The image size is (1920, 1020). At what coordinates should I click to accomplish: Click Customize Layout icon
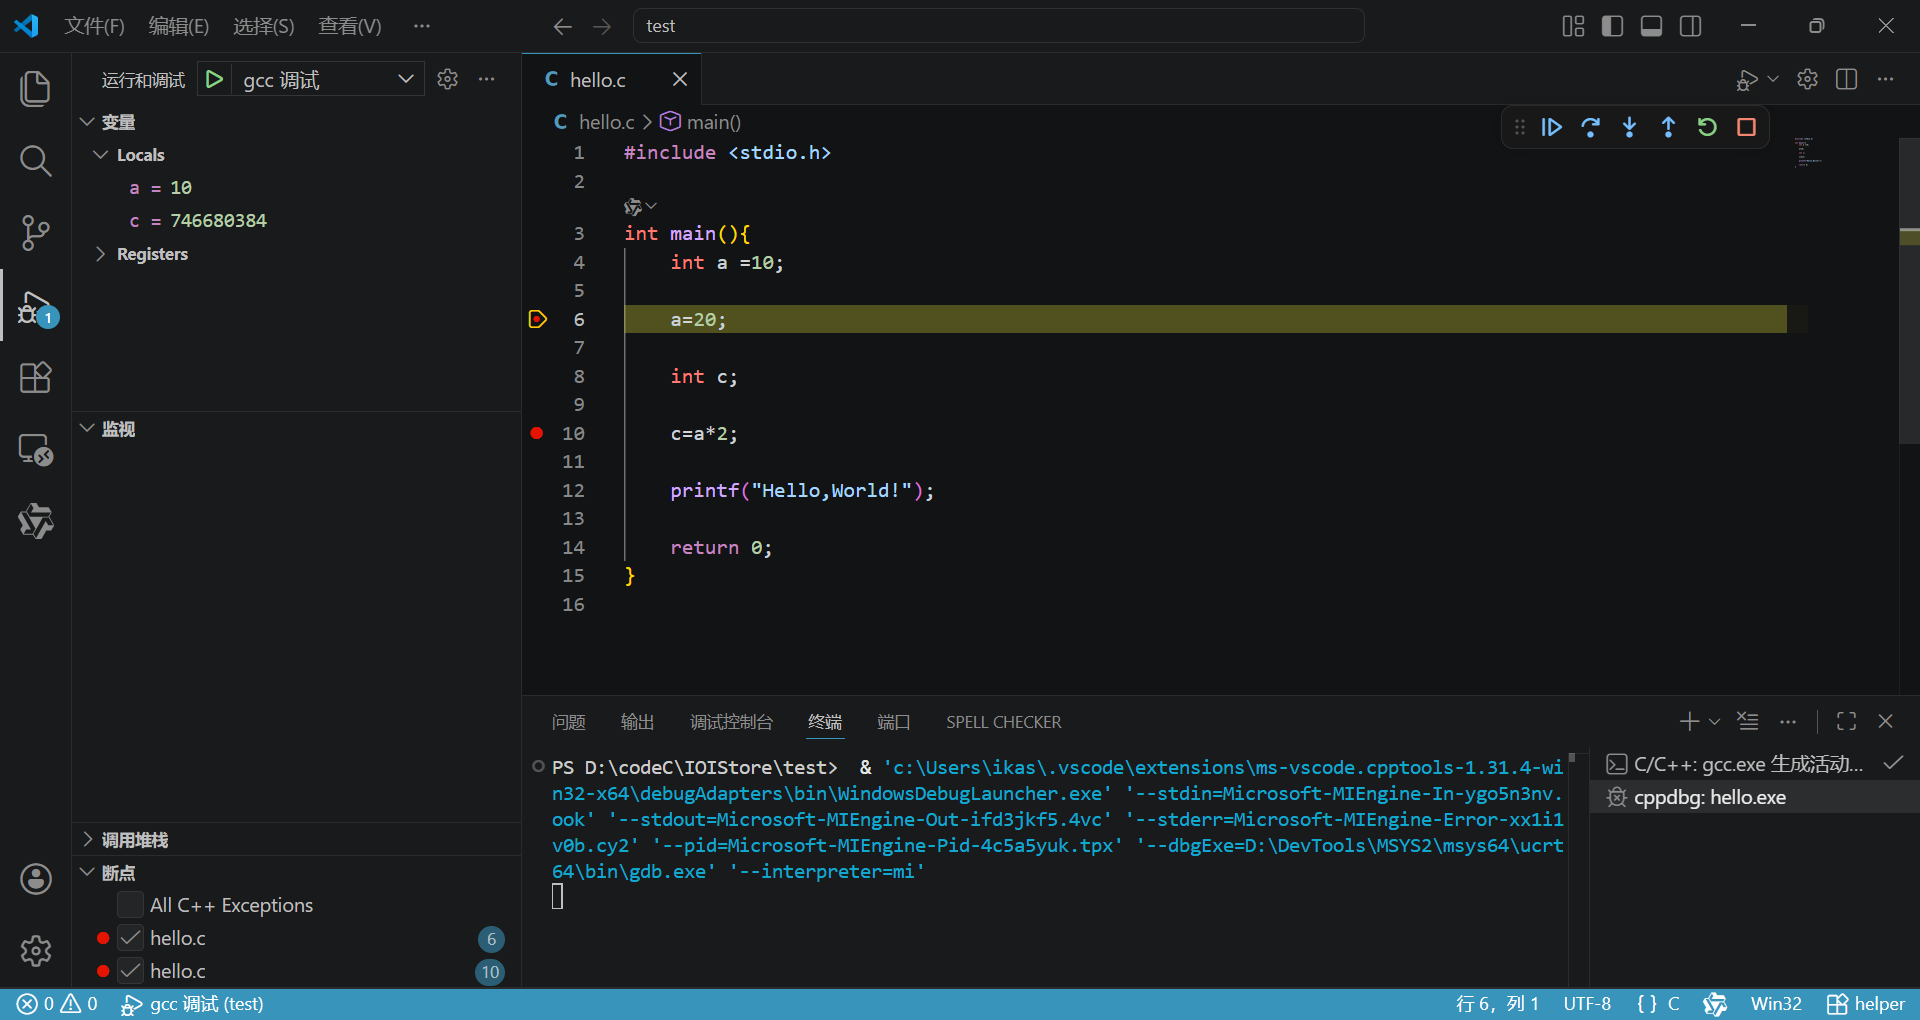[1573, 26]
